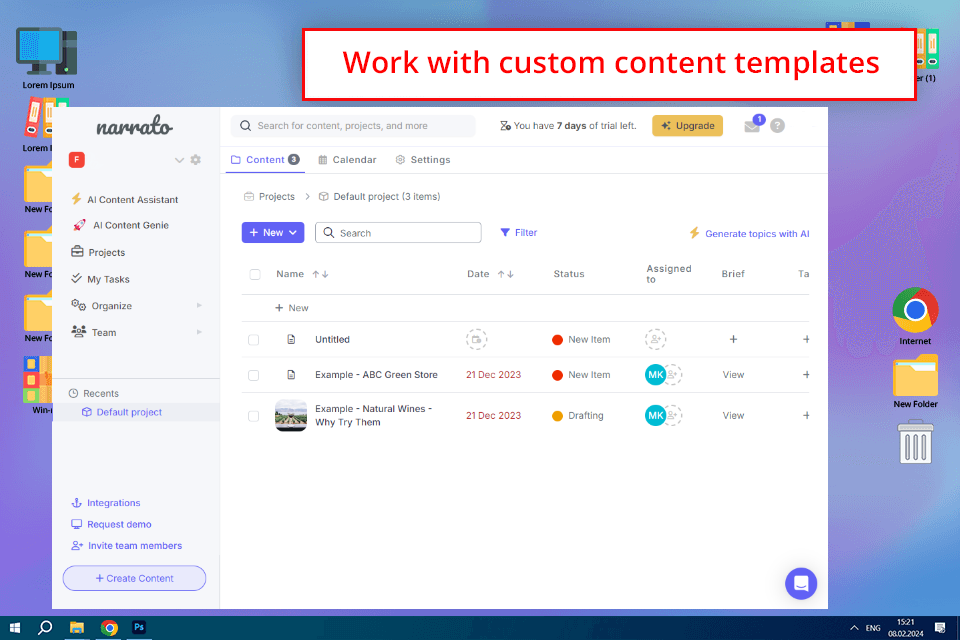Change the Drafting status of Natural Wines
960x640 pixels.
point(578,416)
